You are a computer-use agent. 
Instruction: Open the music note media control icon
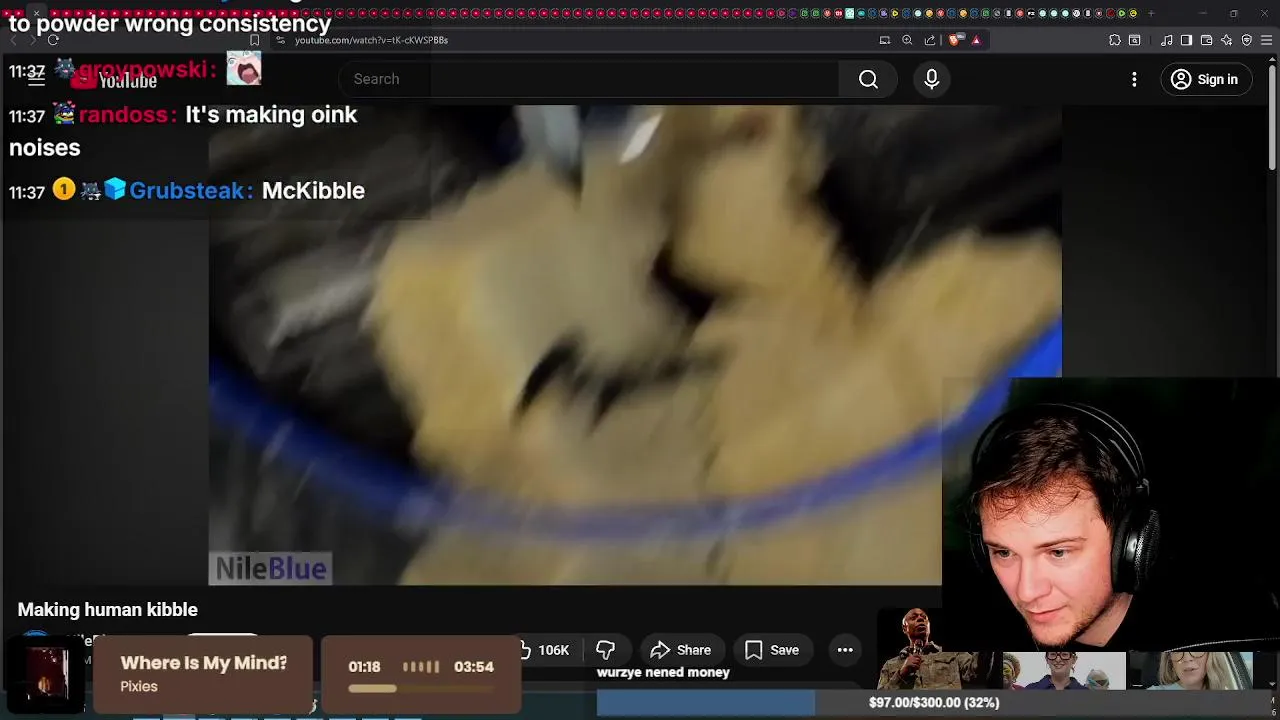[1167, 40]
